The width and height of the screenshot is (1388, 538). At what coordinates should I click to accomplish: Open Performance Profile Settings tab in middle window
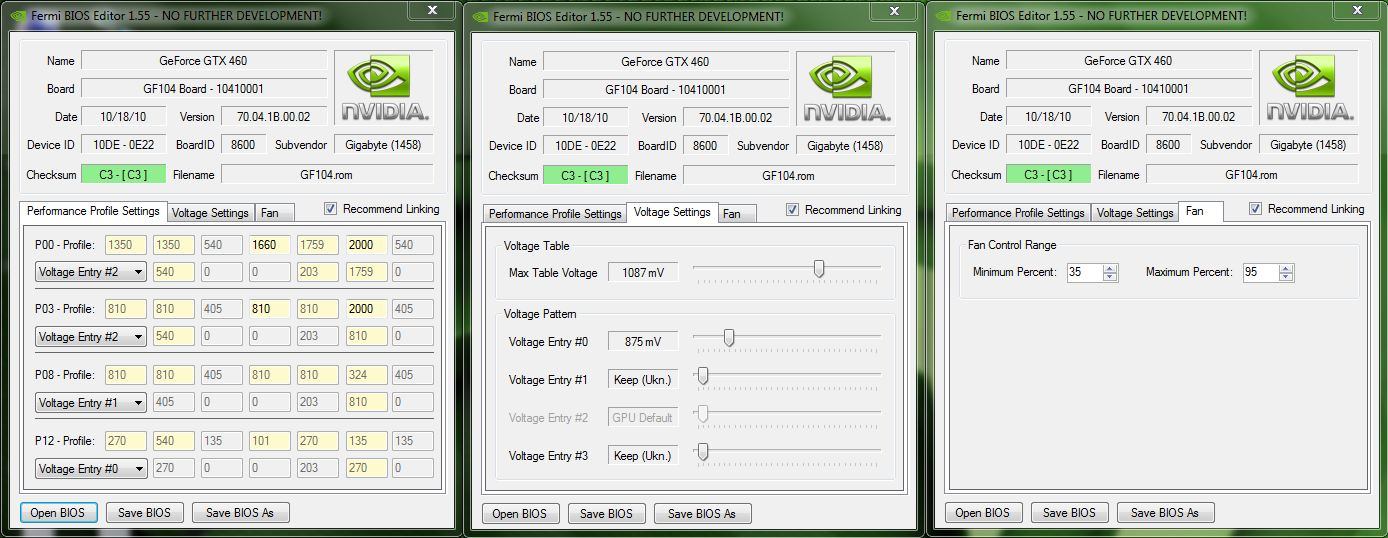555,214
